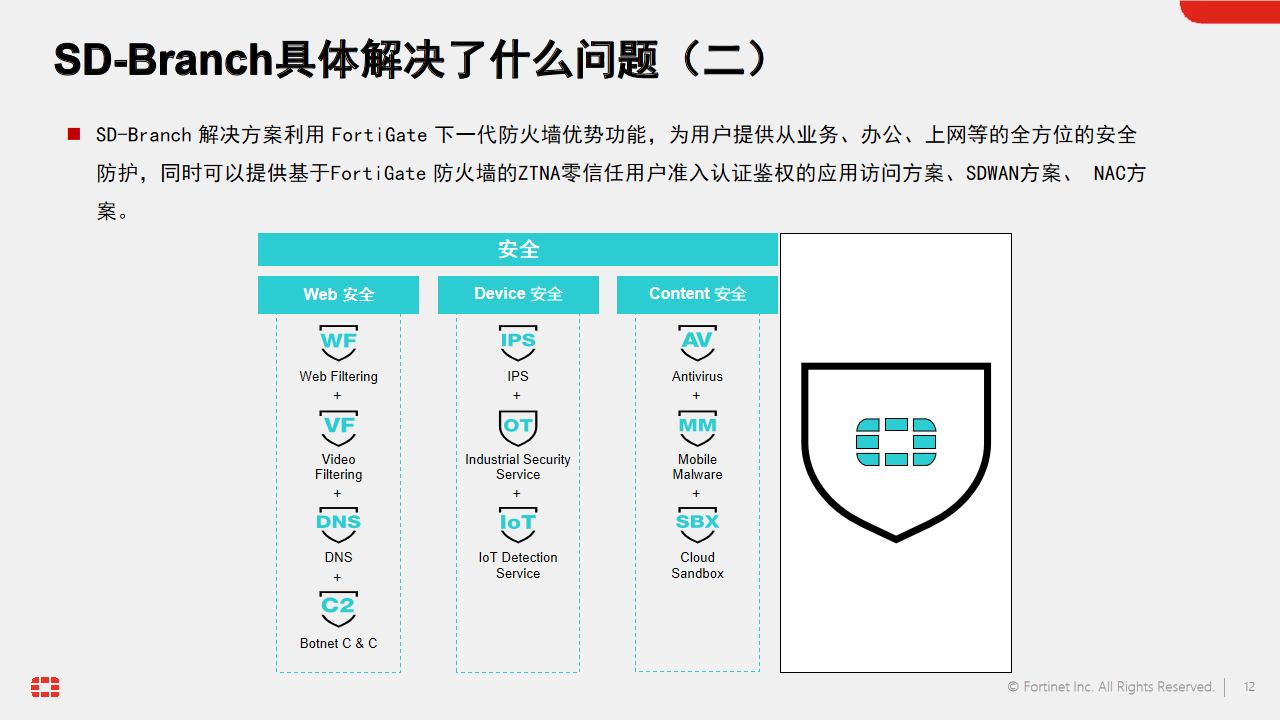Select the large Fortinet shield emblem

tap(895, 450)
